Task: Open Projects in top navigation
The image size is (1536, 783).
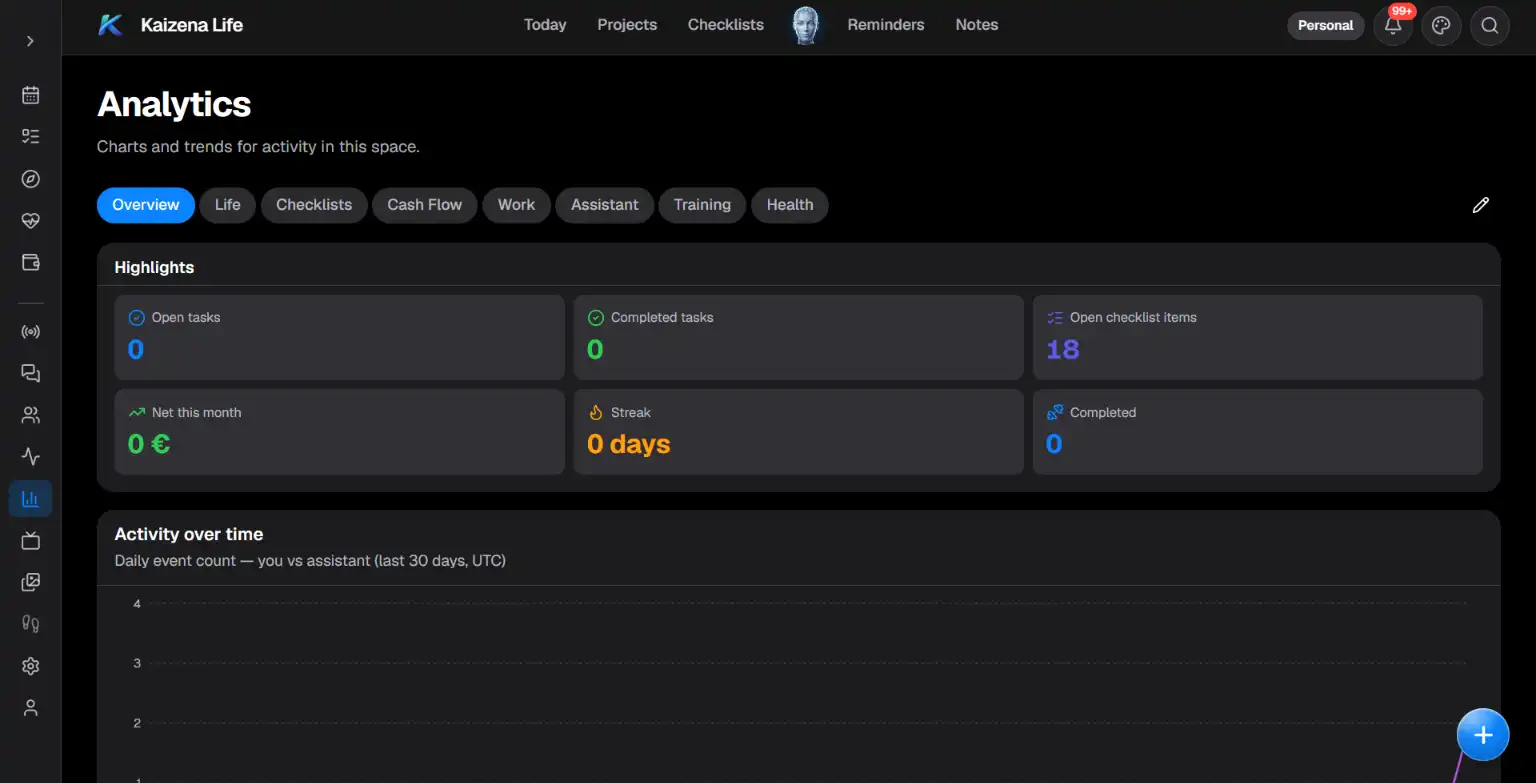Action: tap(627, 25)
